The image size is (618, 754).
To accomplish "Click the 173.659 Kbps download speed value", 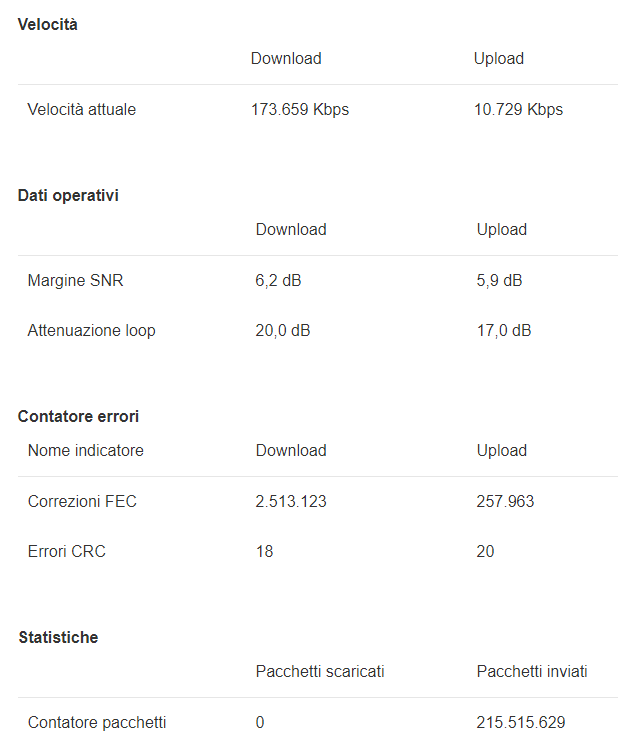I will coord(300,110).
